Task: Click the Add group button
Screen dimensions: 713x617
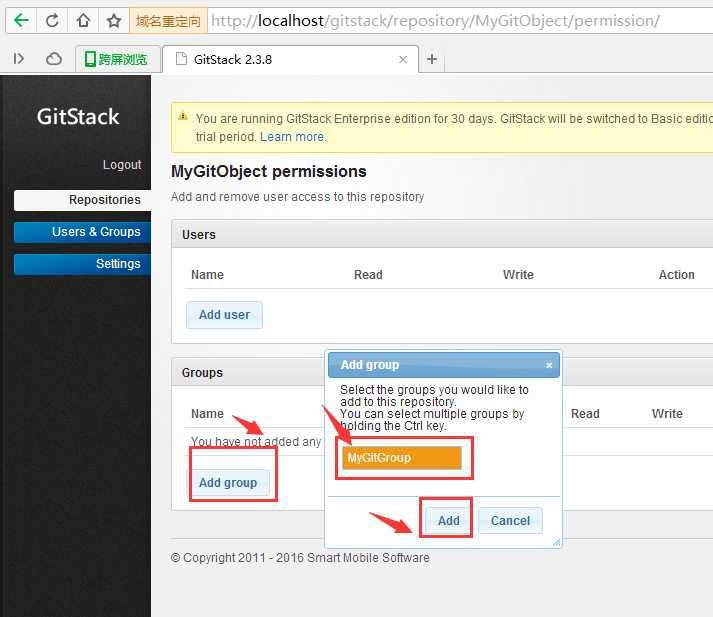Action: pos(228,483)
